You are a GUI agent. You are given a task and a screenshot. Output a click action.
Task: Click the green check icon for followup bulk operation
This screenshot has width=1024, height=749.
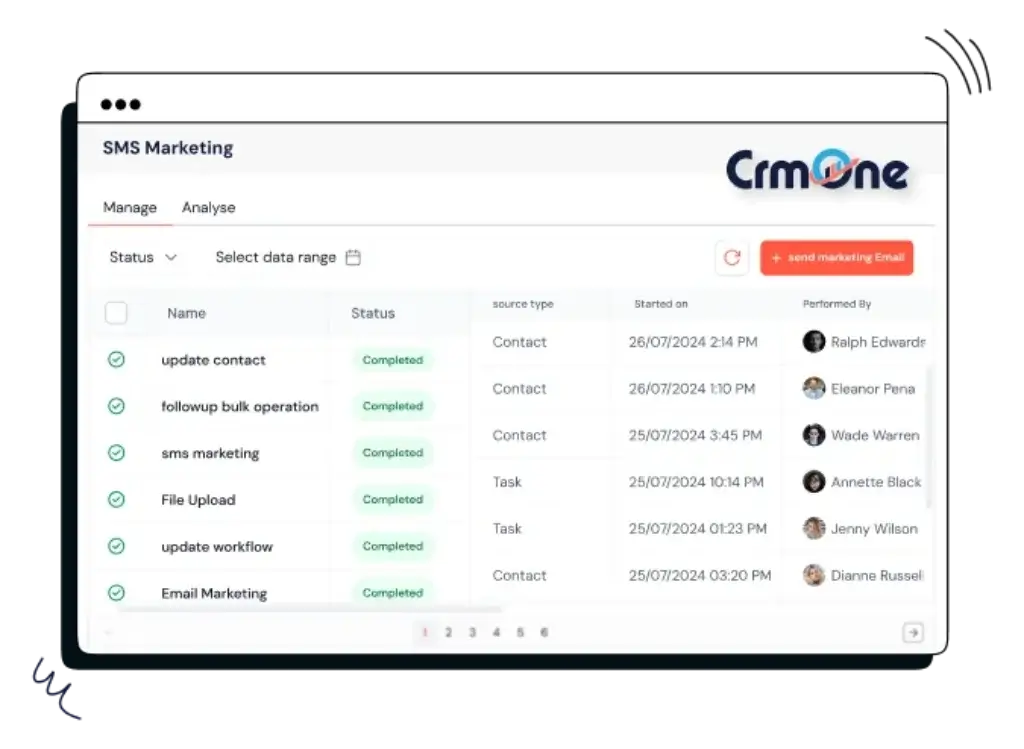116,406
